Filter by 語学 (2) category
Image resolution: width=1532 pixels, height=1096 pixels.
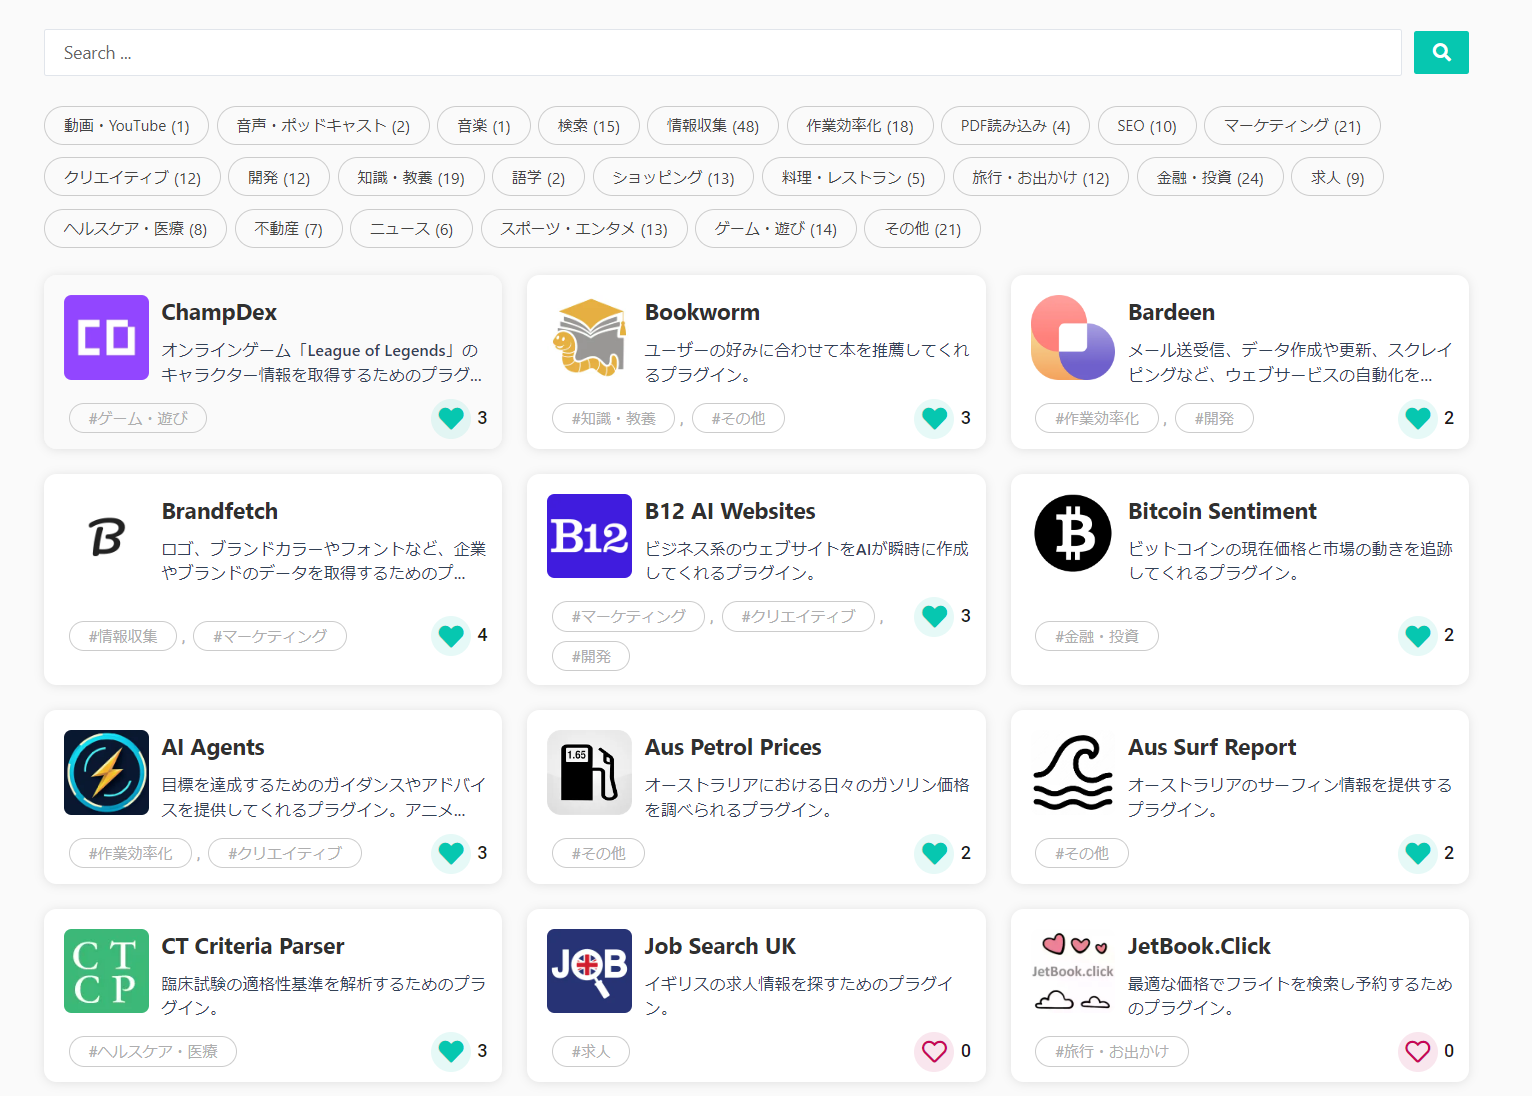click(x=538, y=178)
